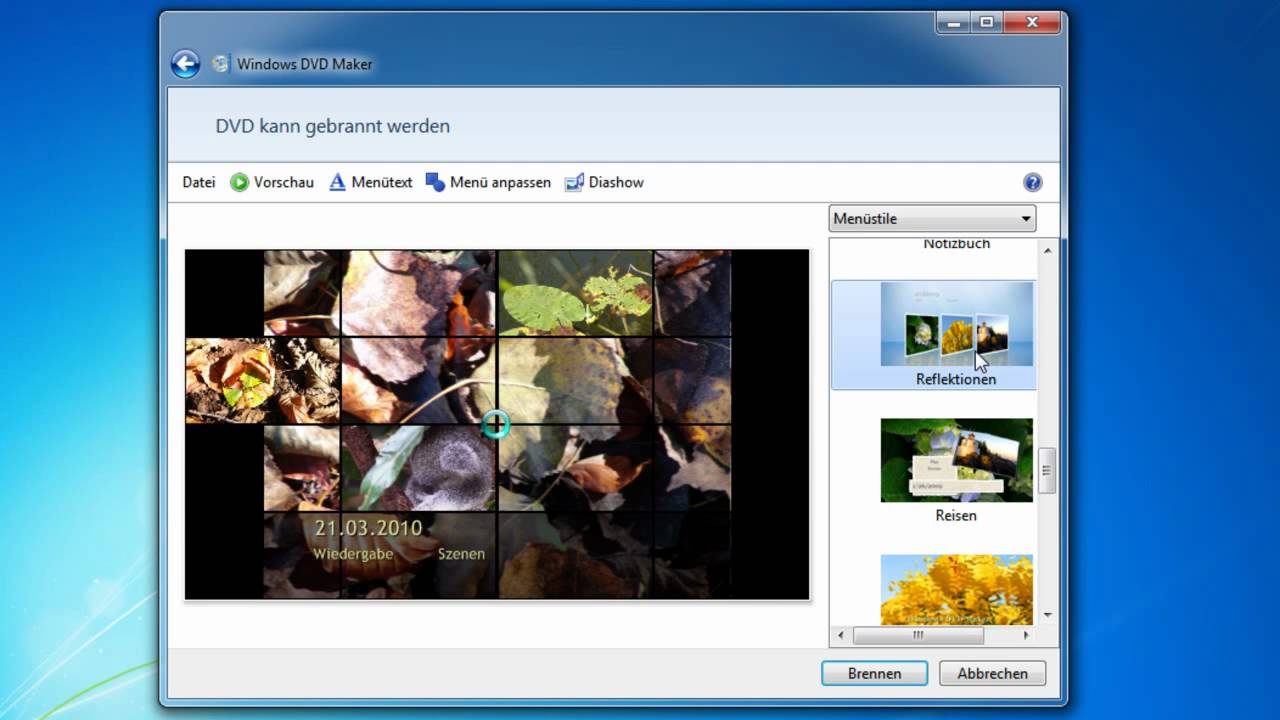Click the Szenen text in menu preview
This screenshot has height=720, width=1280.
click(461, 553)
